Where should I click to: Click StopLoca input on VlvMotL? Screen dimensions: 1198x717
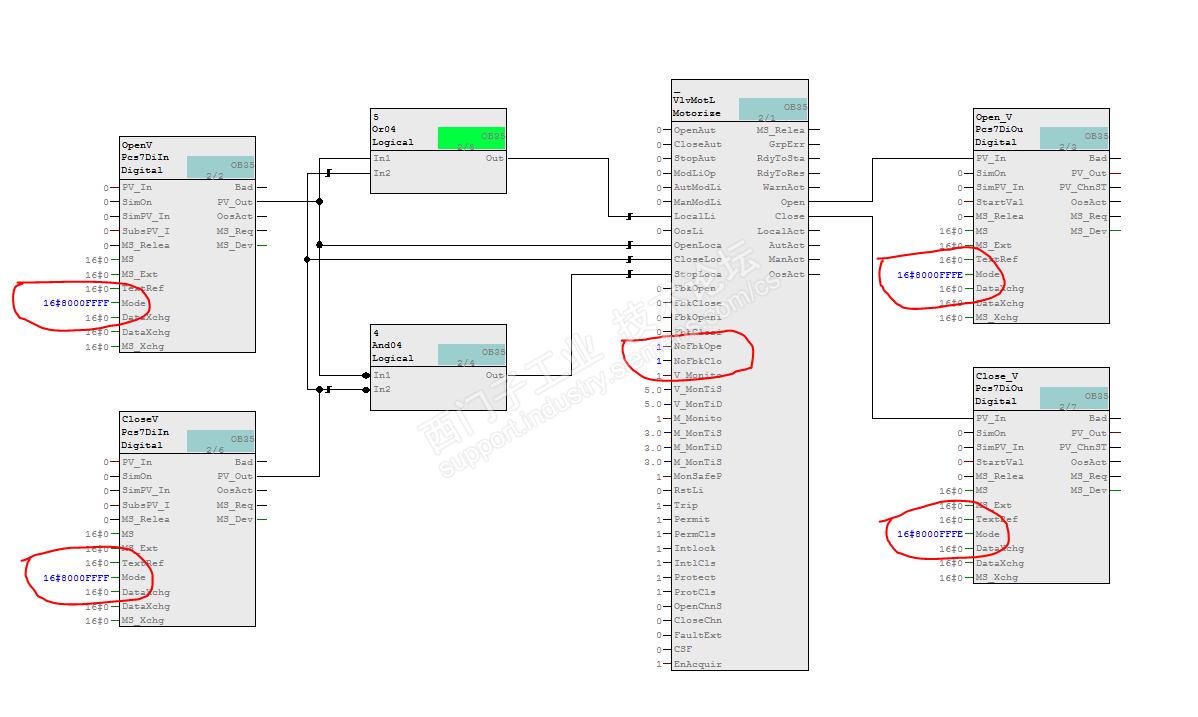698,274
